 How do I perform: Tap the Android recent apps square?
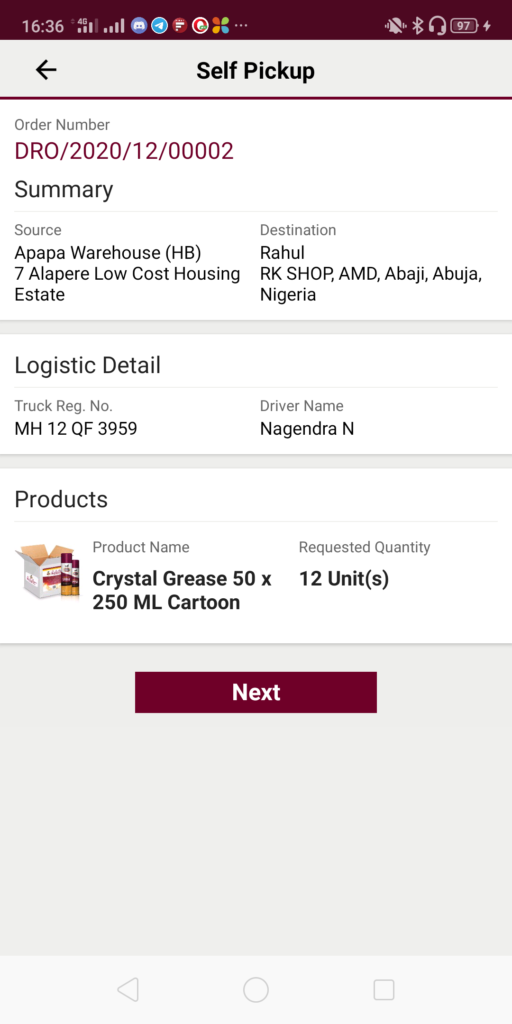(x=384, y=990)
